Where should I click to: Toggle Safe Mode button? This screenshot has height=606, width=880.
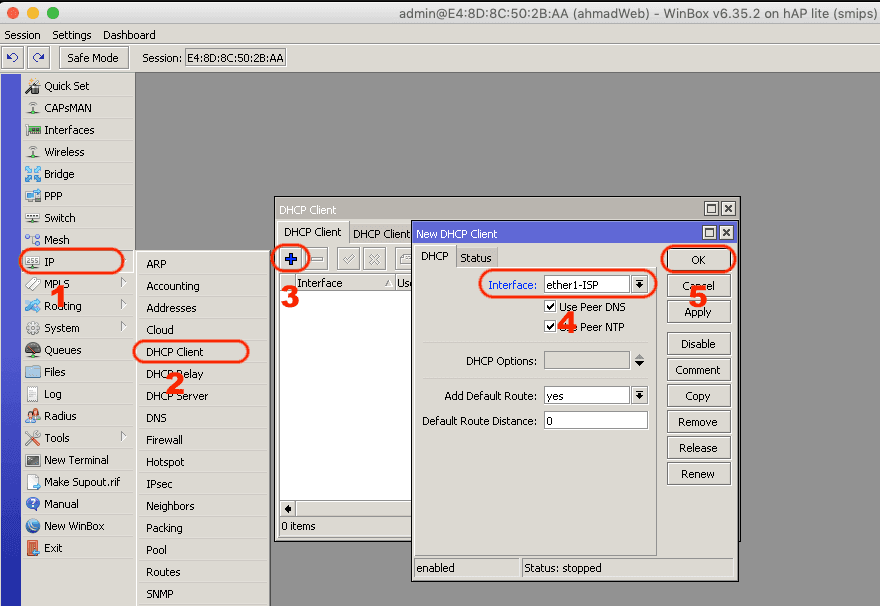pyautogui.click(x=93, y=58)
